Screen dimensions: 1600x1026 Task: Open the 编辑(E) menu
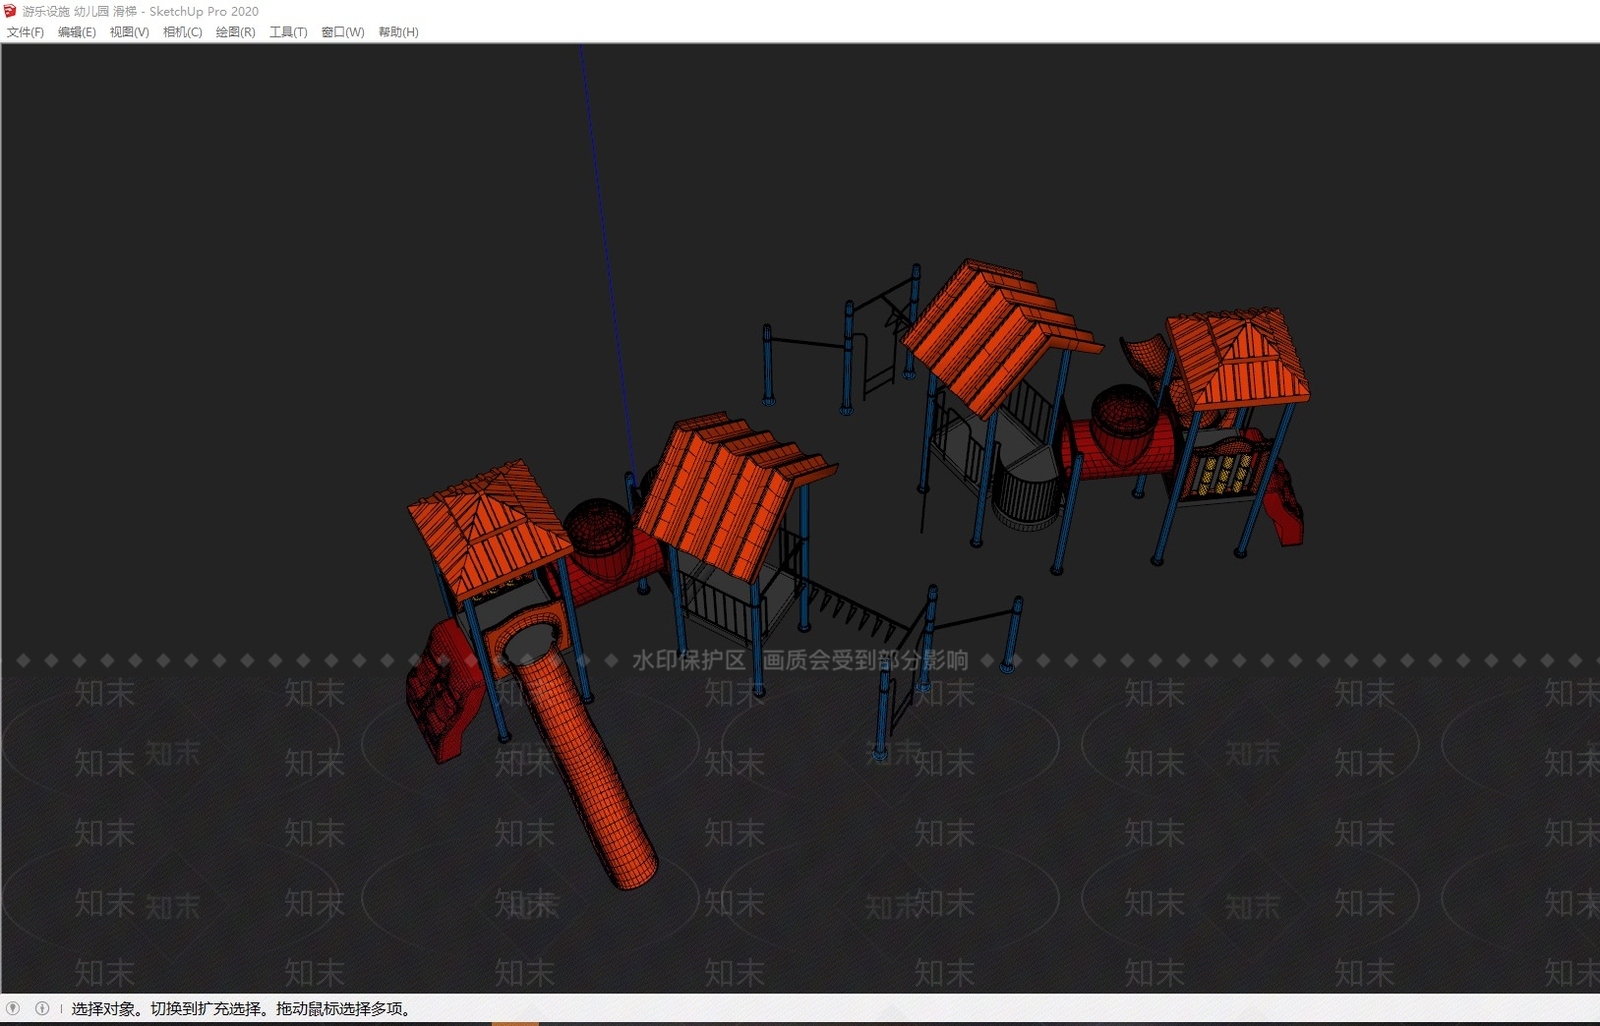coord(77,32)
